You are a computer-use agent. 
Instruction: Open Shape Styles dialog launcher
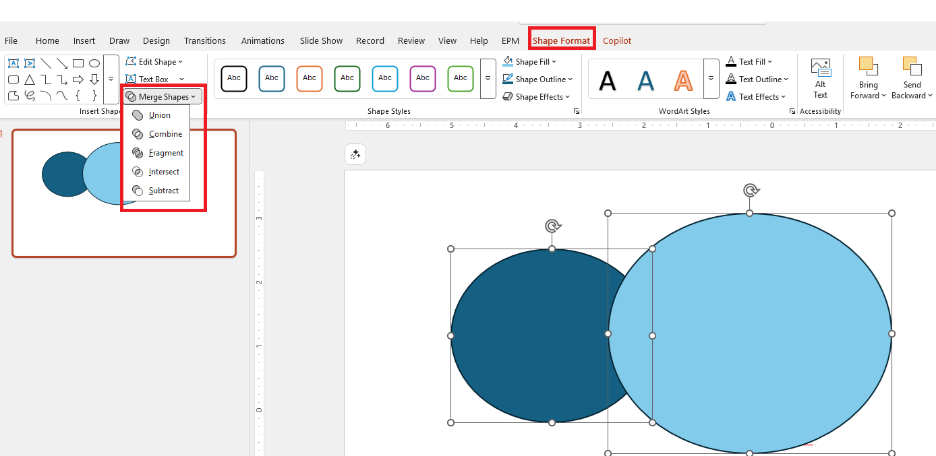[x=577, y=111]
